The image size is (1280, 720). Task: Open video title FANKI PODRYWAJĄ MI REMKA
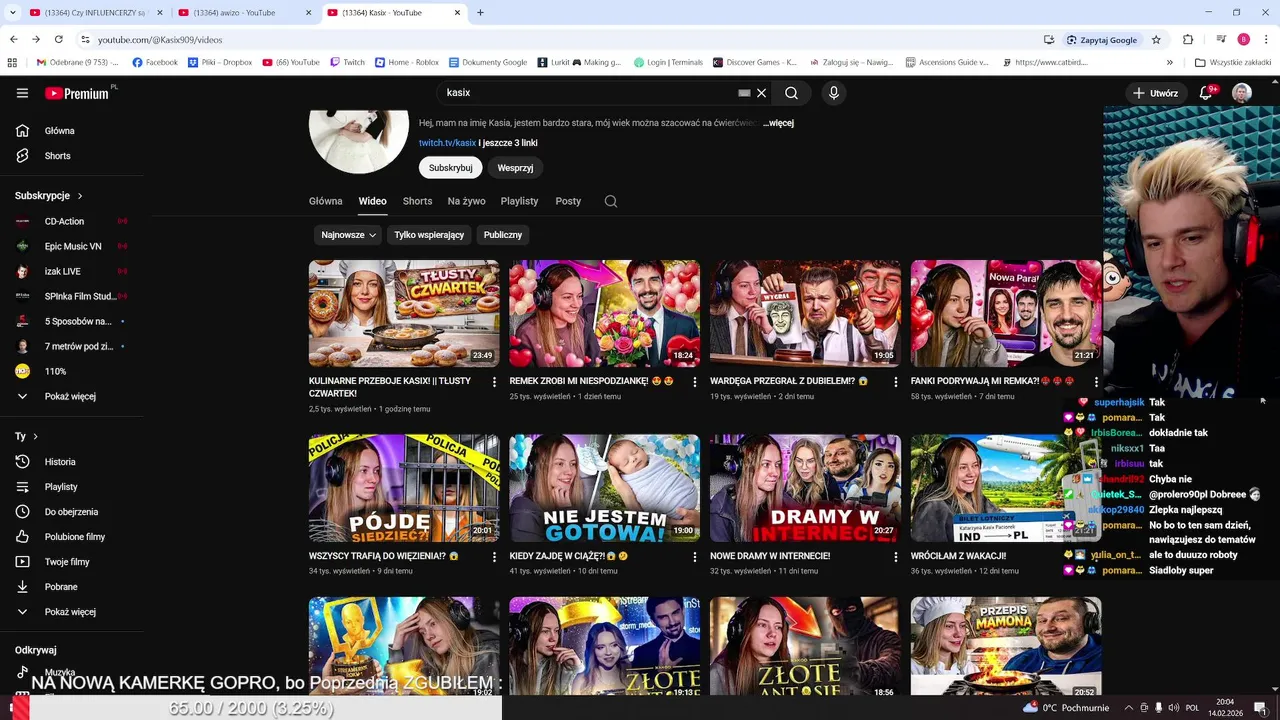coord(992,381)
